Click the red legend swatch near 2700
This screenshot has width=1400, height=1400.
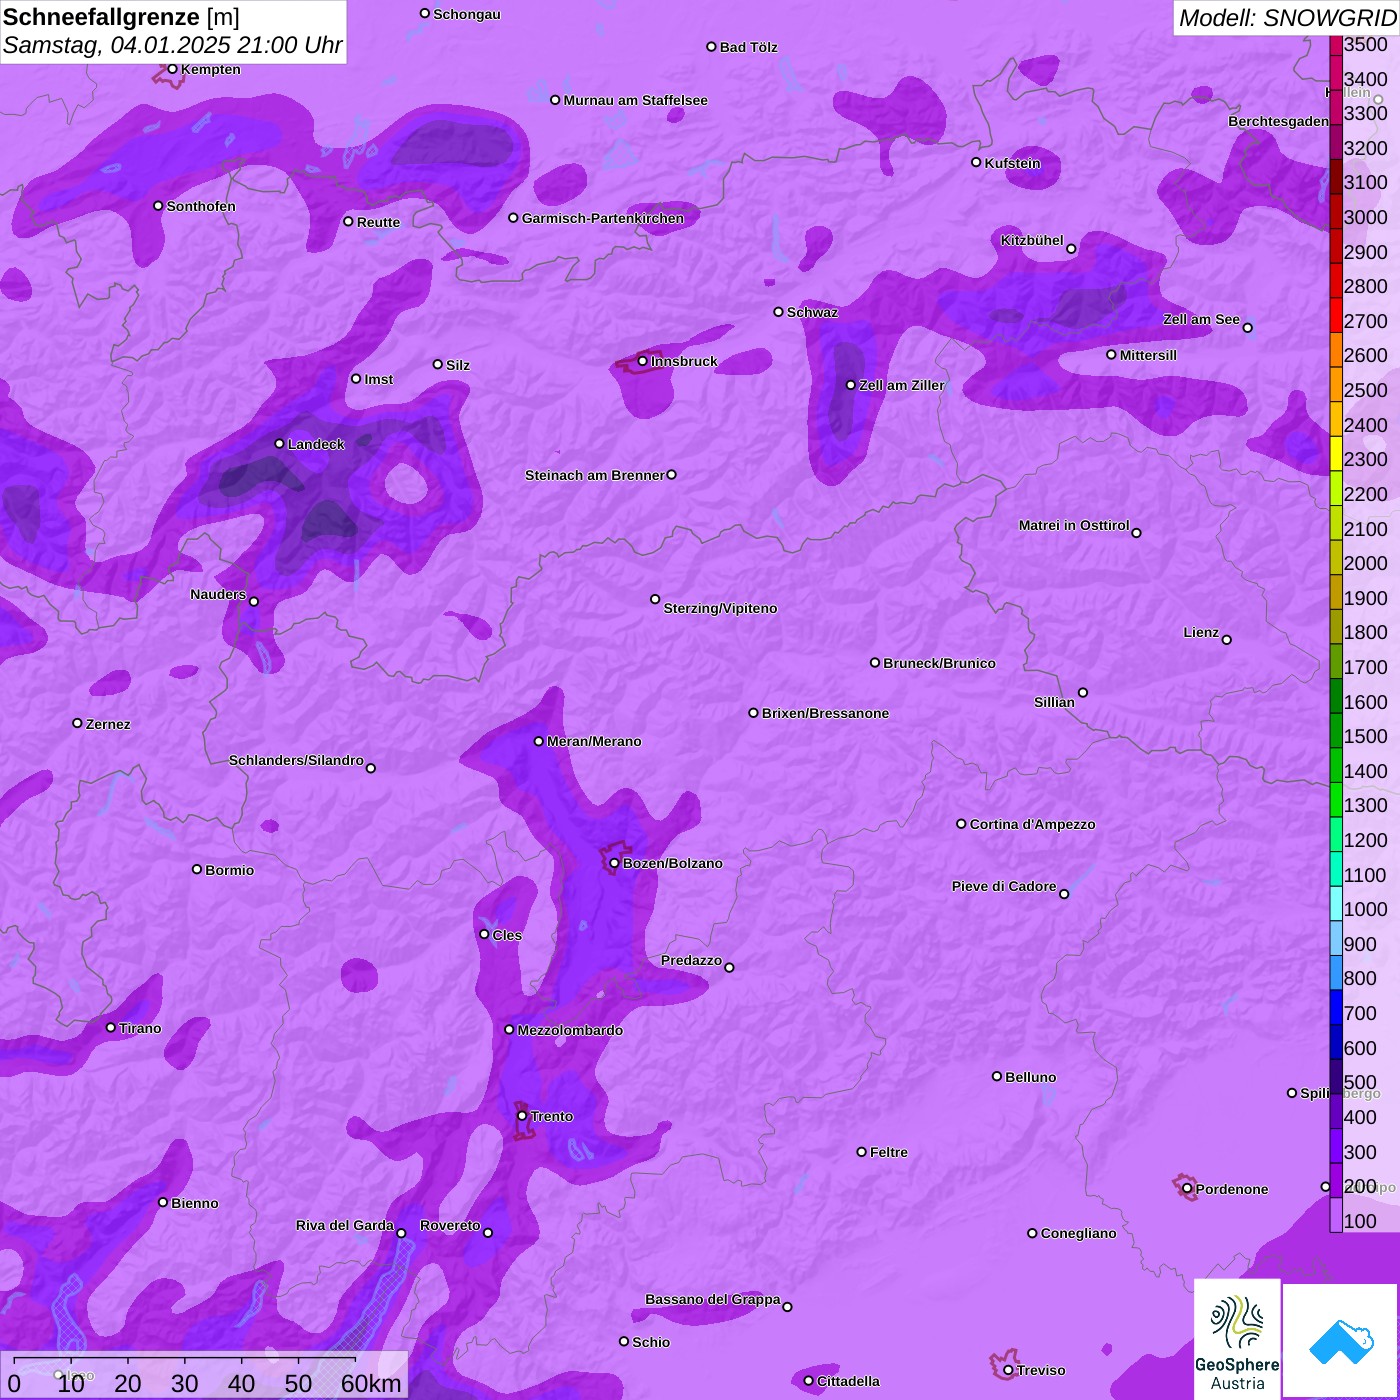point(1336,316)
